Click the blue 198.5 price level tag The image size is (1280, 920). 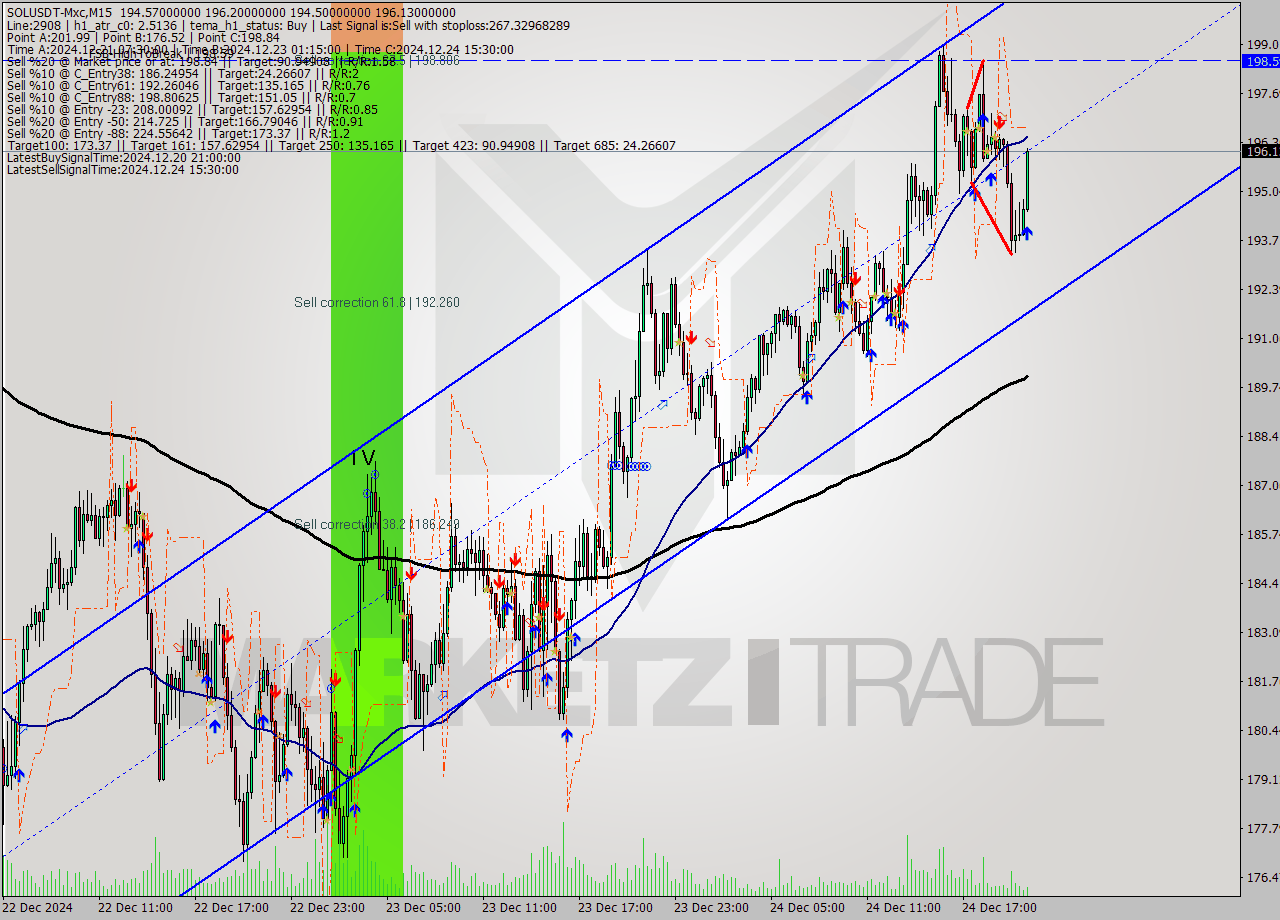[x=1260, y=61]
